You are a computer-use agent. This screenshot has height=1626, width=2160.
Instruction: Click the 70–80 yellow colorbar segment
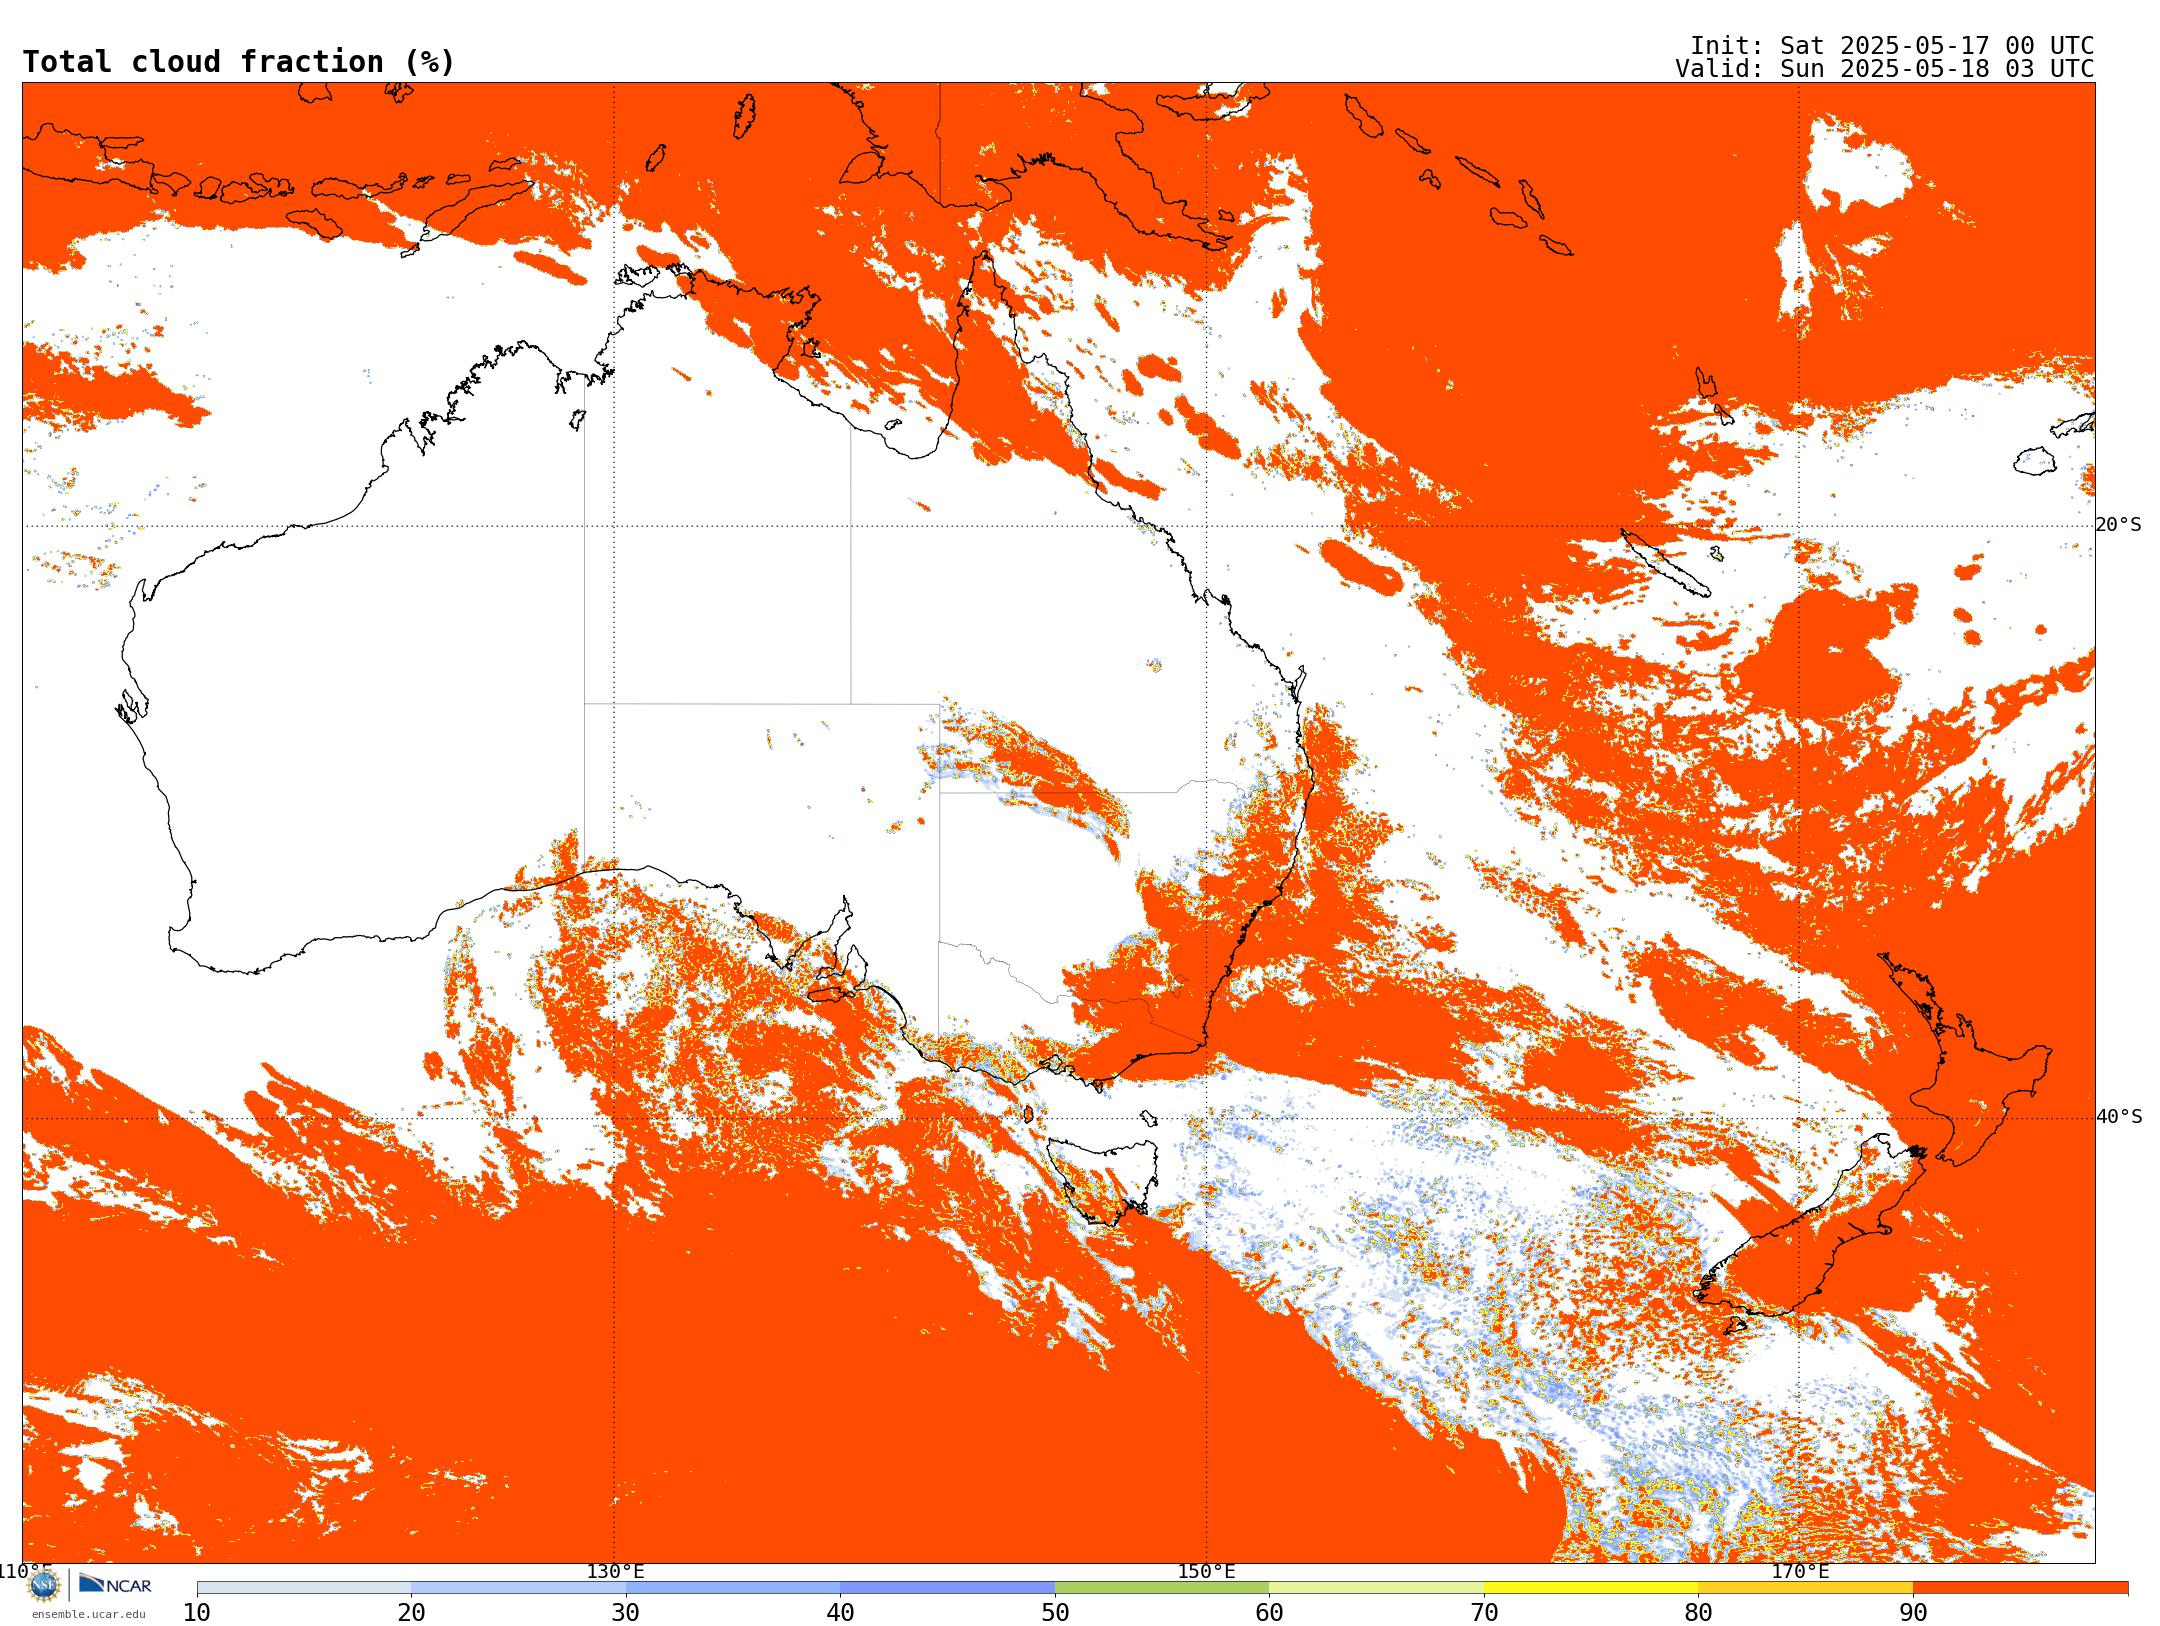[x=1591, y=1588]
